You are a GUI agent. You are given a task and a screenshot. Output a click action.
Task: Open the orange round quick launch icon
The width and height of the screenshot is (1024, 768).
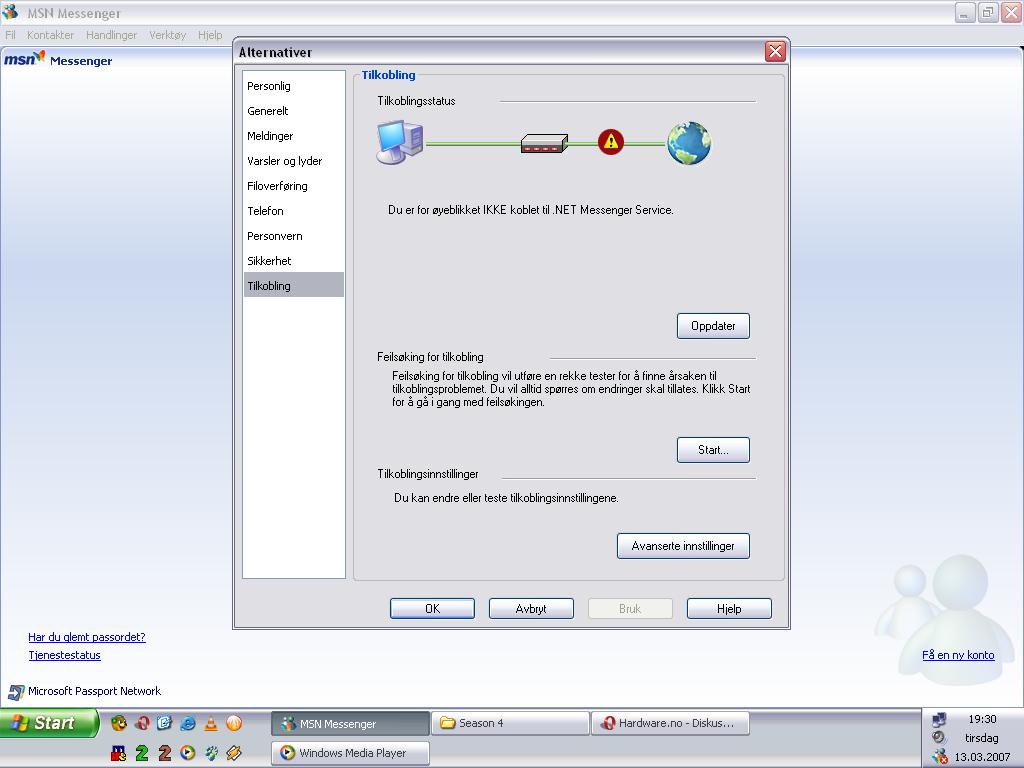pos(234,723)
